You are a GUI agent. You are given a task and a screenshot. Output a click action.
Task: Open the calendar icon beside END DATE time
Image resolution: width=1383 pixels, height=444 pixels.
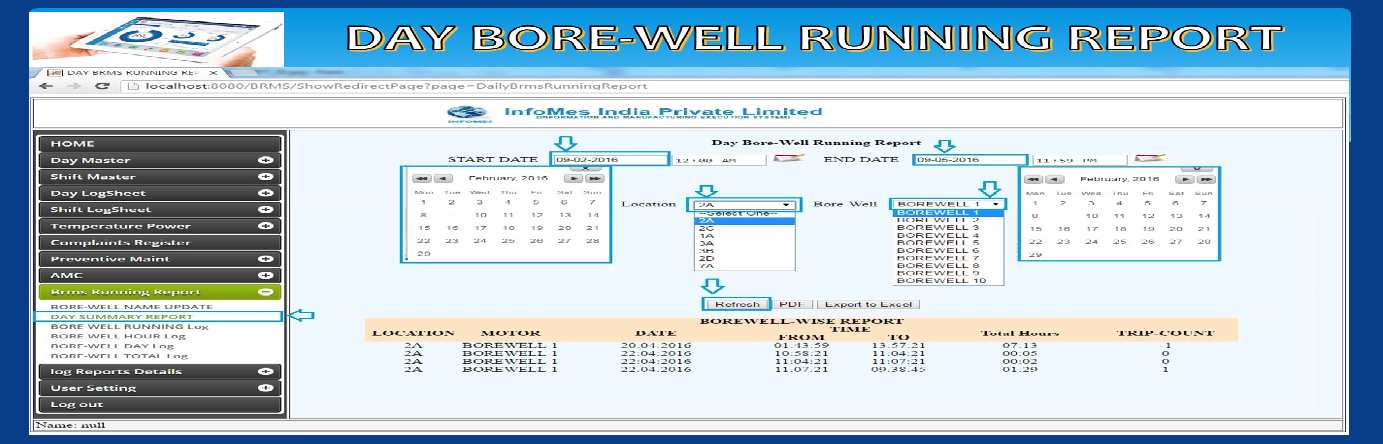click(x=1150, y=159)
